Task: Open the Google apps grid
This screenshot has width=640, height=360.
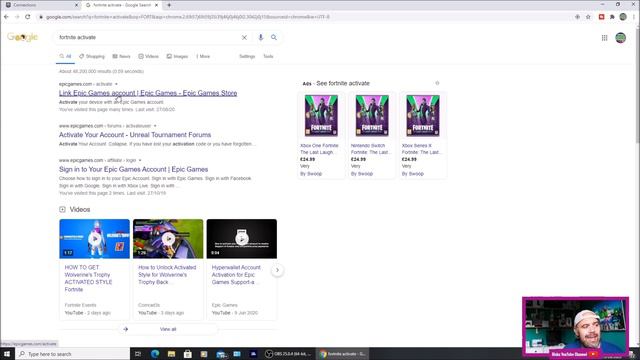Action: click(x=604, y=38)
